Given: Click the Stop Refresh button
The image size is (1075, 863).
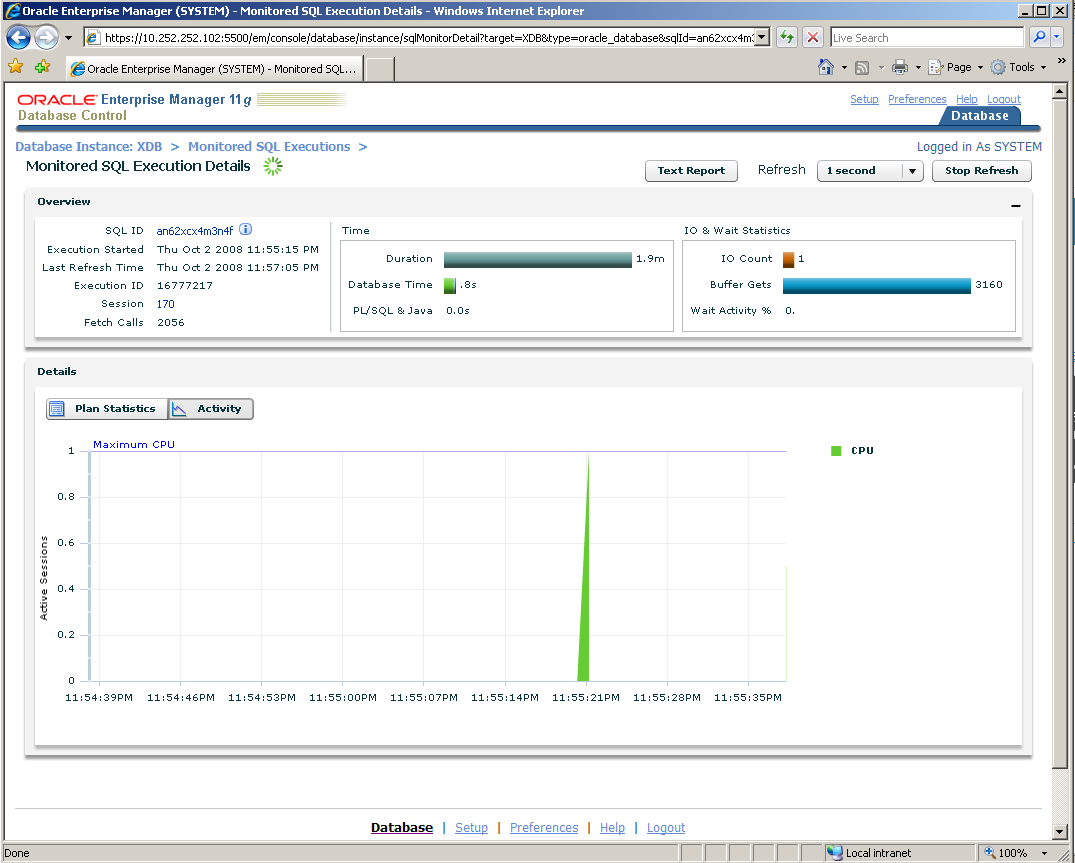Looking at the screenshot, I should click(x=981, y=171).
